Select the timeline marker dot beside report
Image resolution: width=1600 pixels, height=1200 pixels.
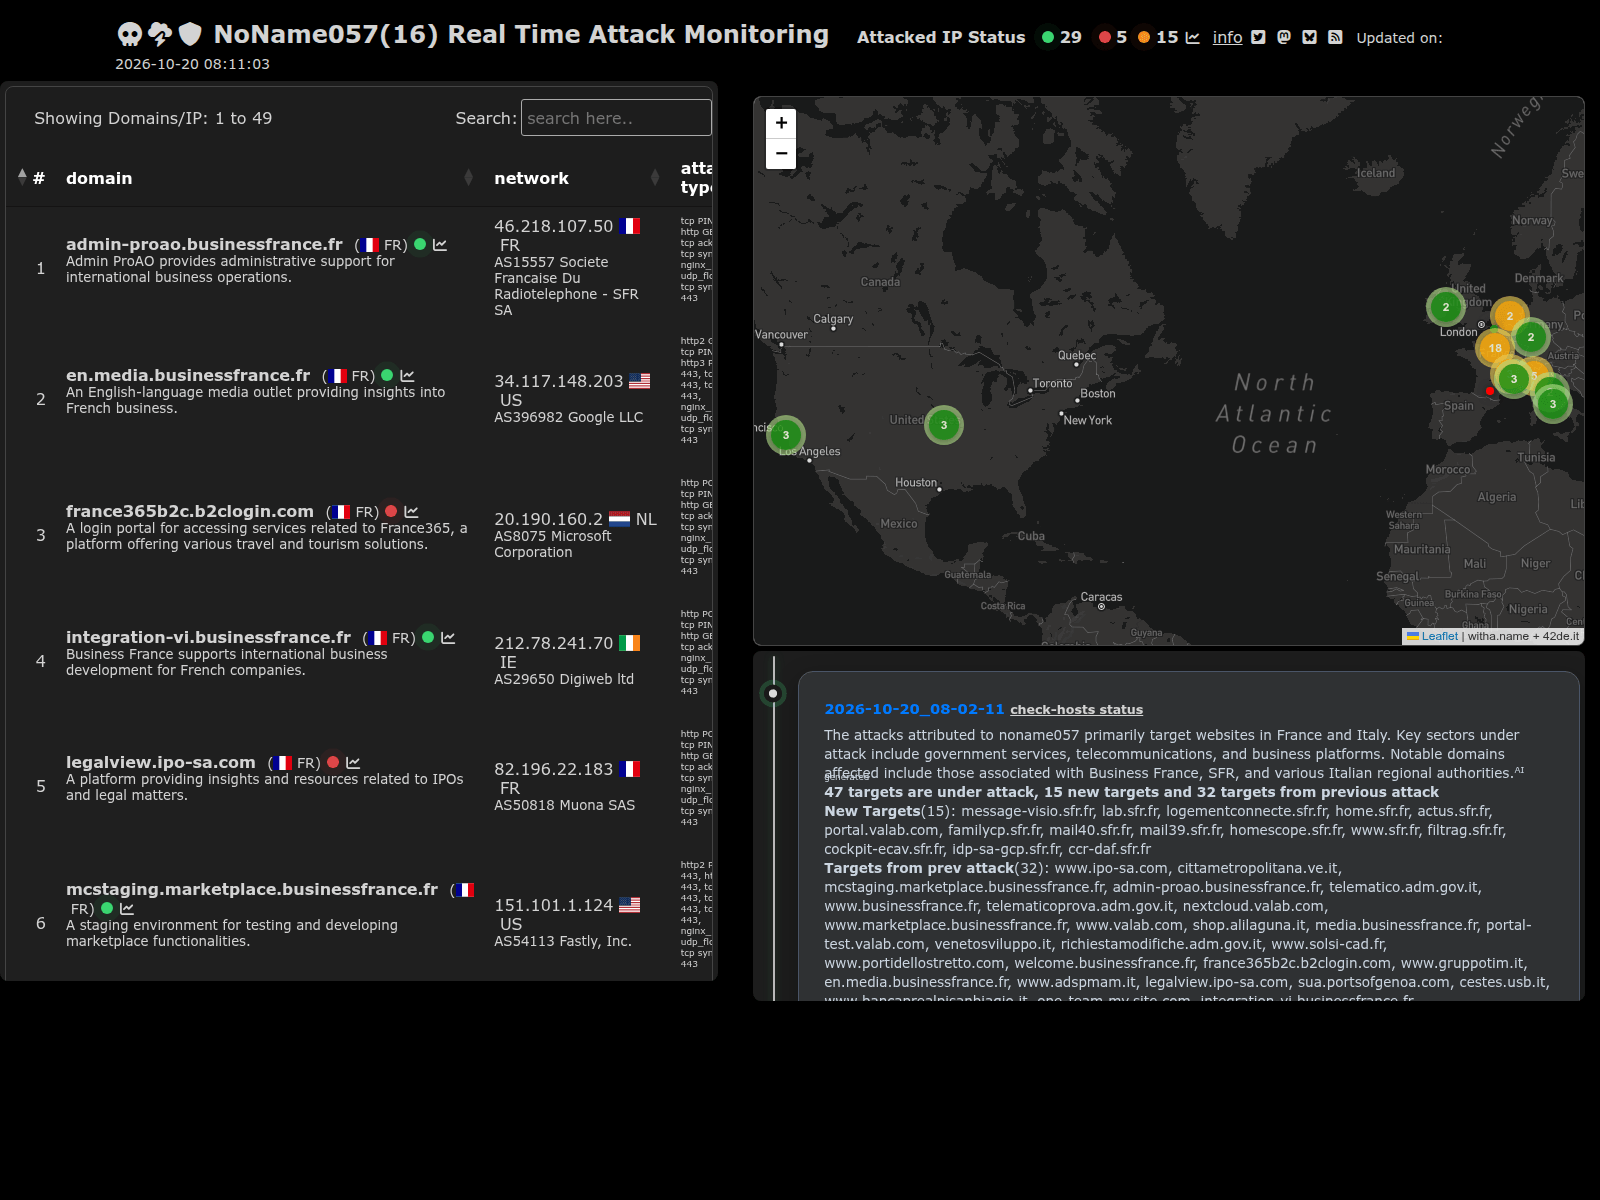[773, 693]
